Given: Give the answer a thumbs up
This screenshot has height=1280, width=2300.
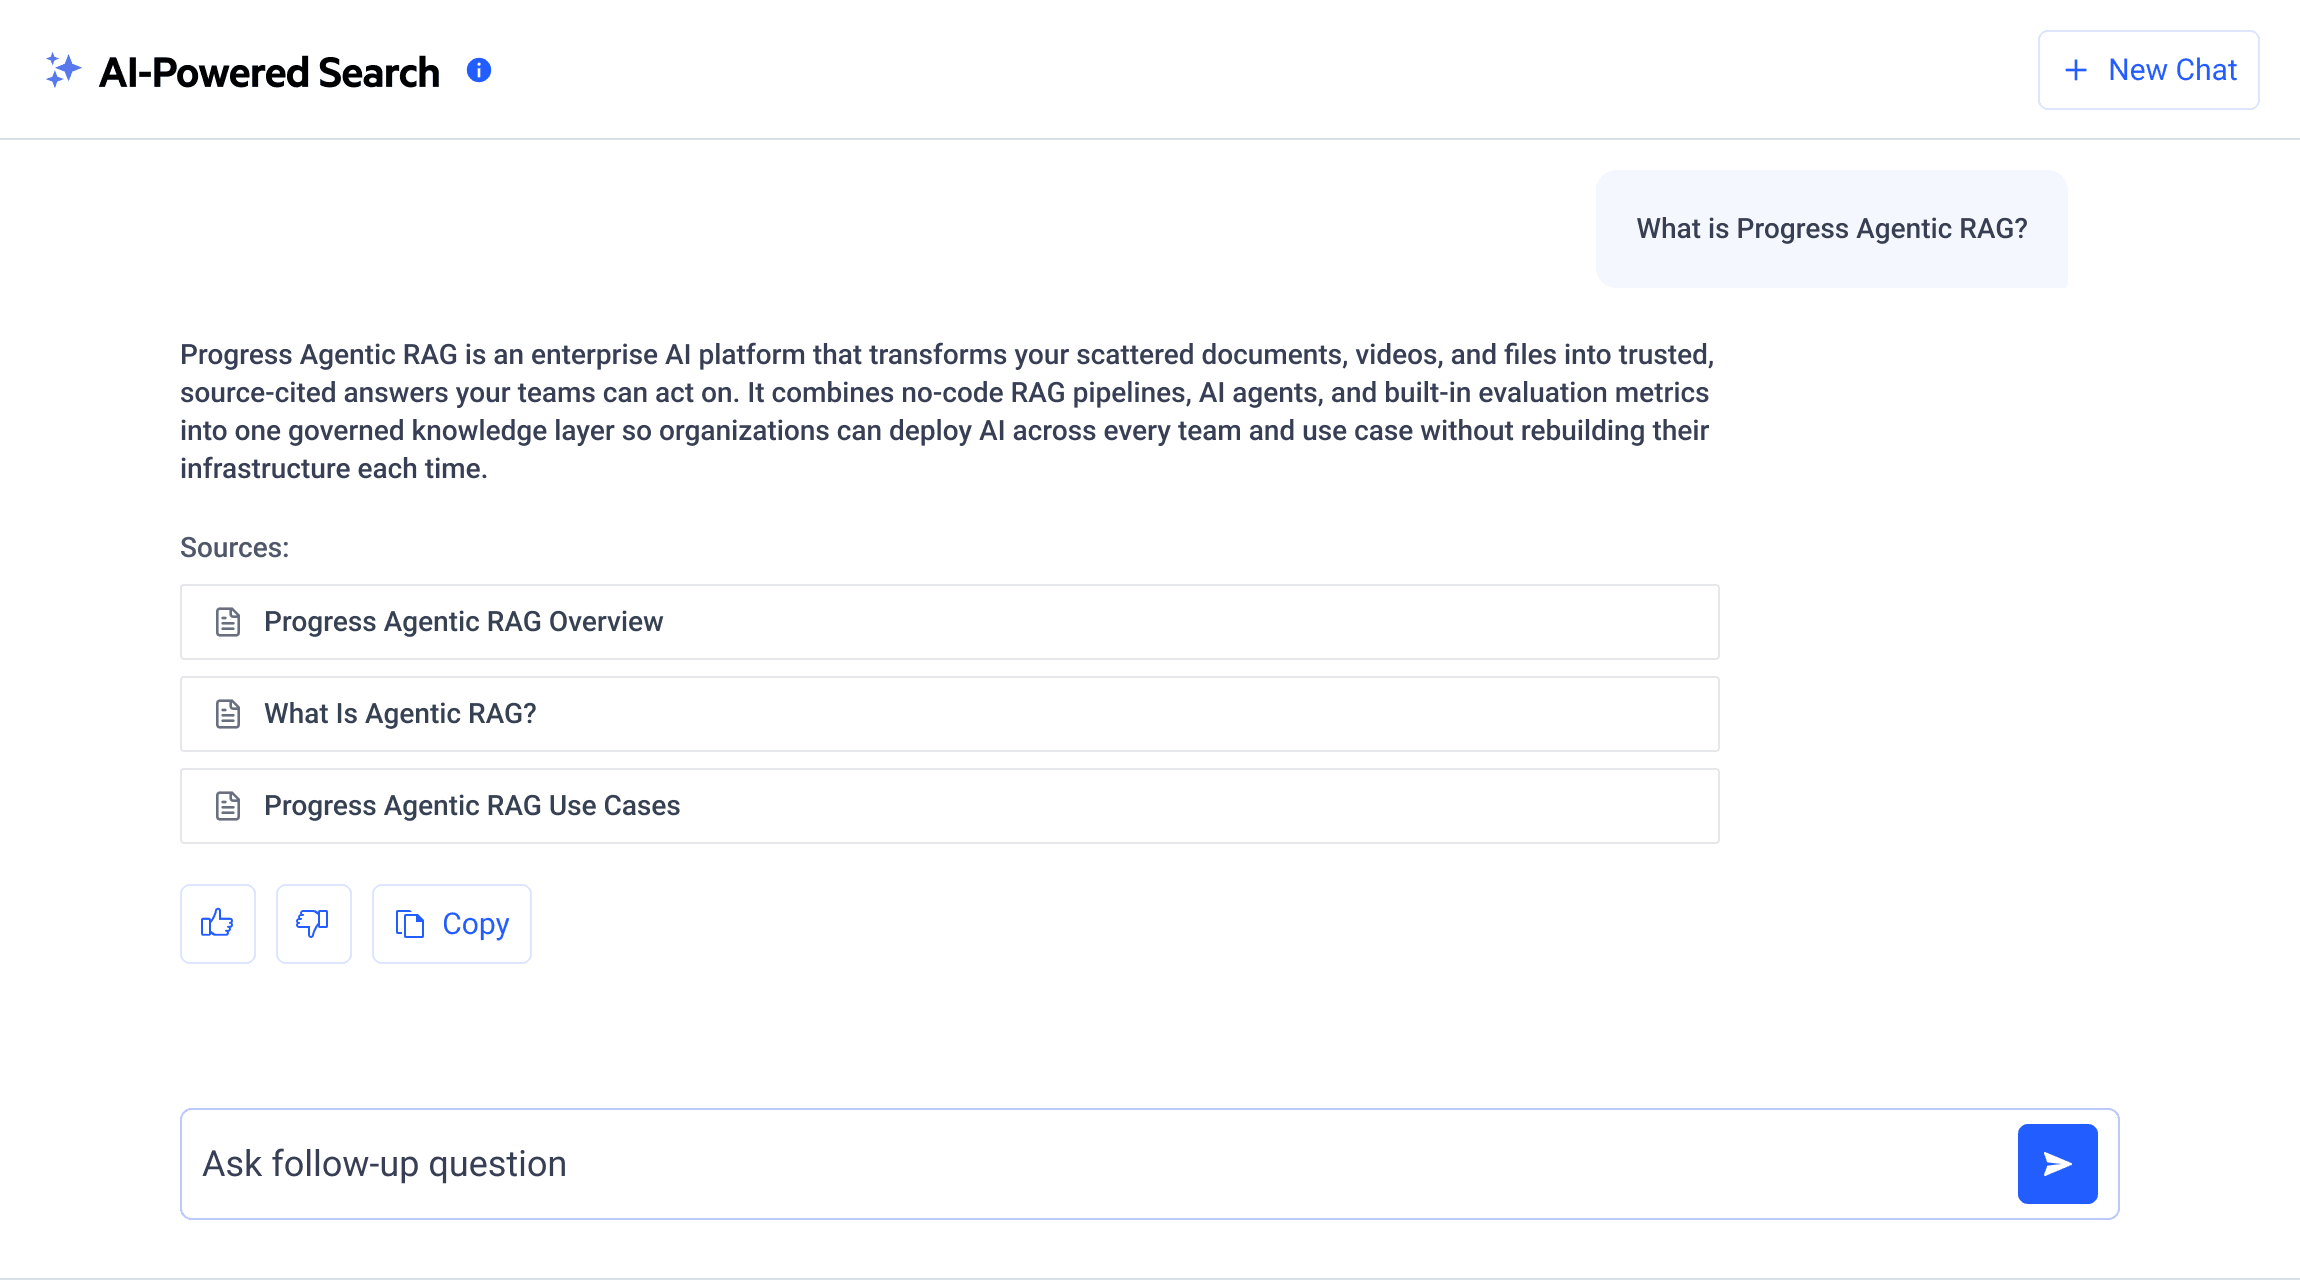Looking at the screenshot, I should 218,923.
